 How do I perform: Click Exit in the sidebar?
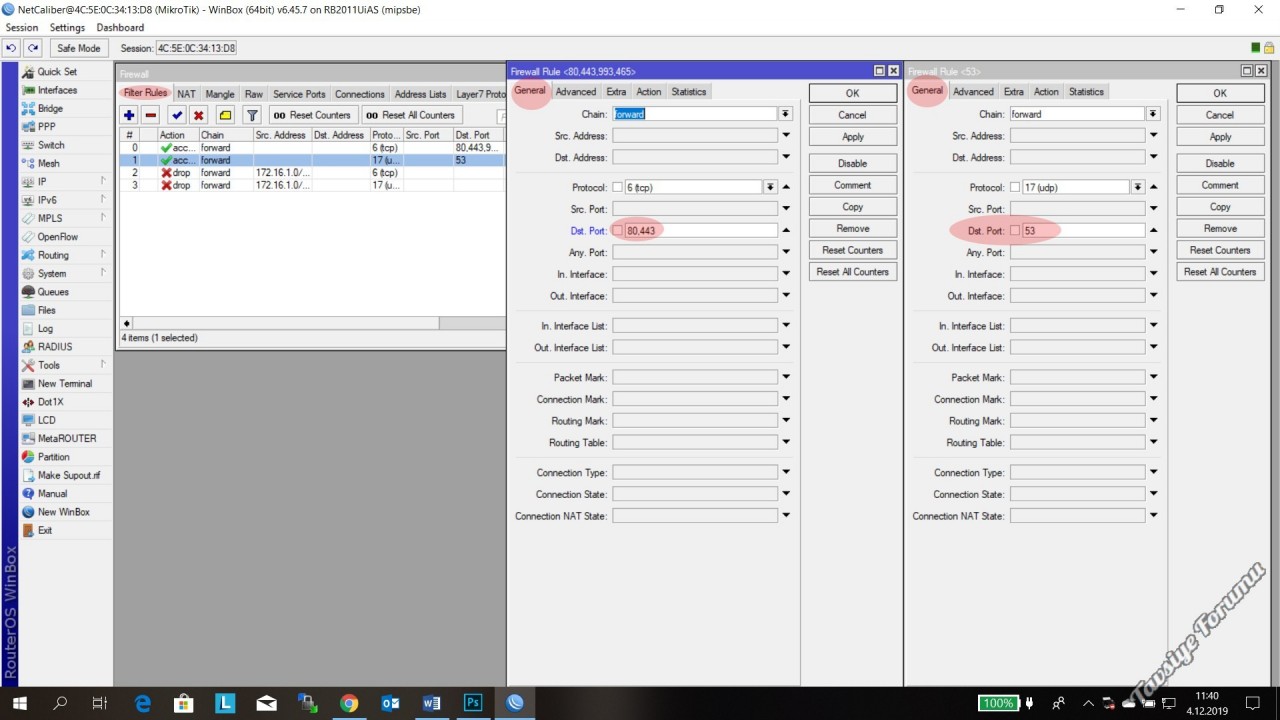45,530
